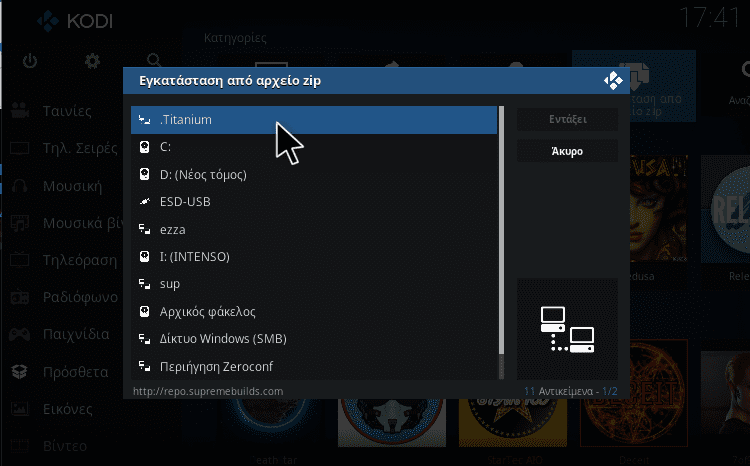This screenshot has height=466, width=750.
Task: Click the Παιχνίδια gamepad icon
Action: coord(20,334)
